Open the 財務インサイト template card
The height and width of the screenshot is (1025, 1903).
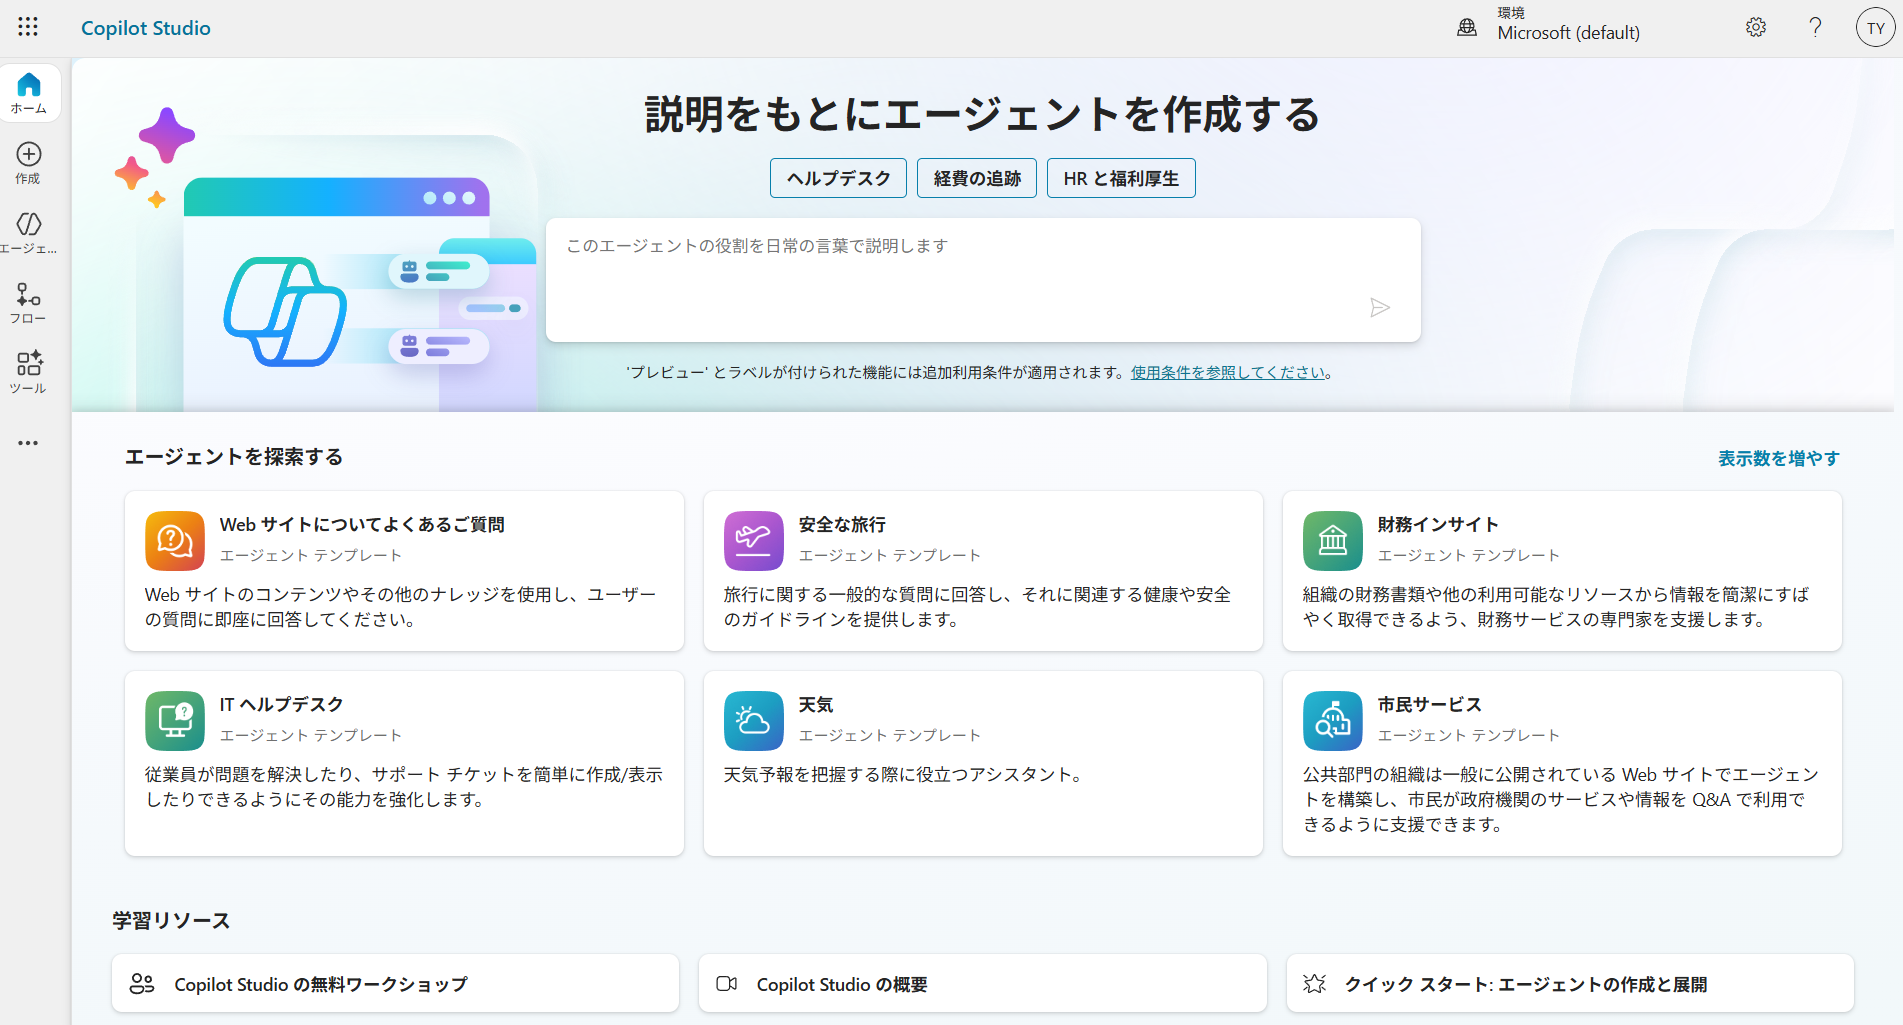pos(1562,571)
